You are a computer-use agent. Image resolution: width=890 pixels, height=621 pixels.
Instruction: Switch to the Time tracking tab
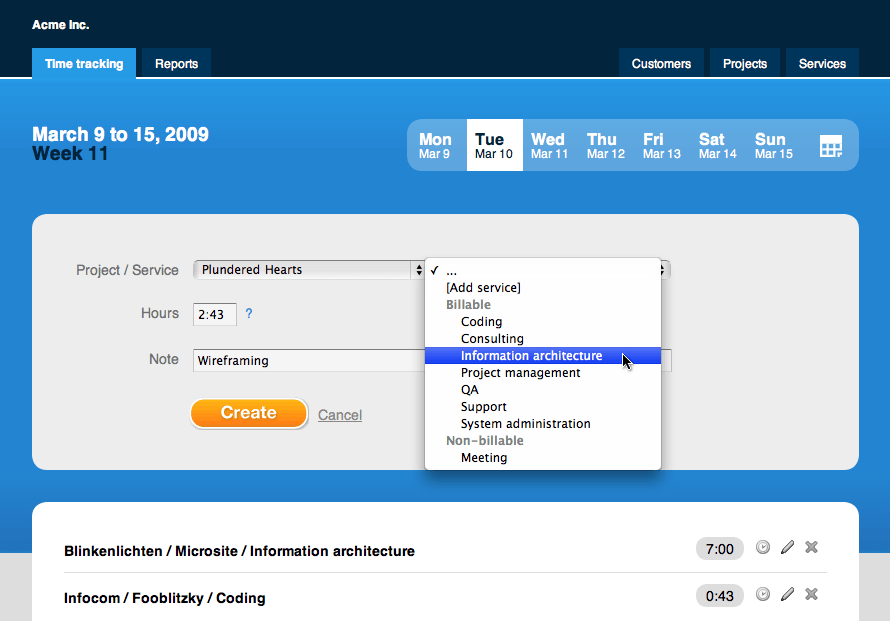pyautogui.click(x=84, y=64)
